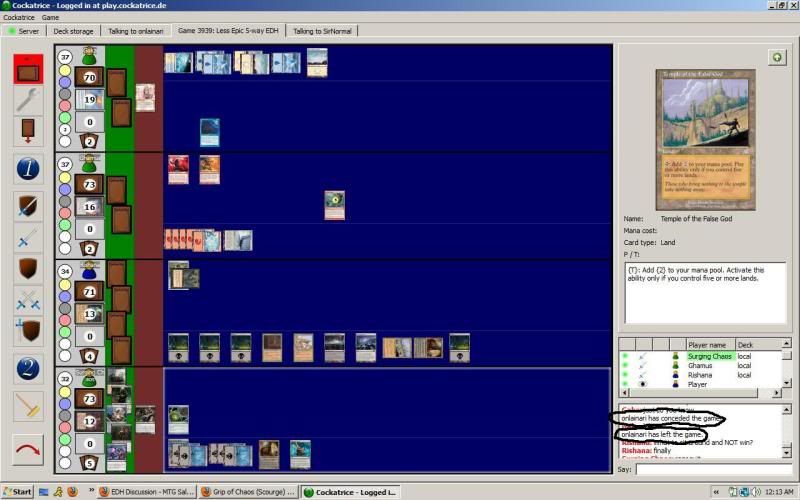
Task: Select the Declare blockers plain shield icon
Action: coord(28,268)
